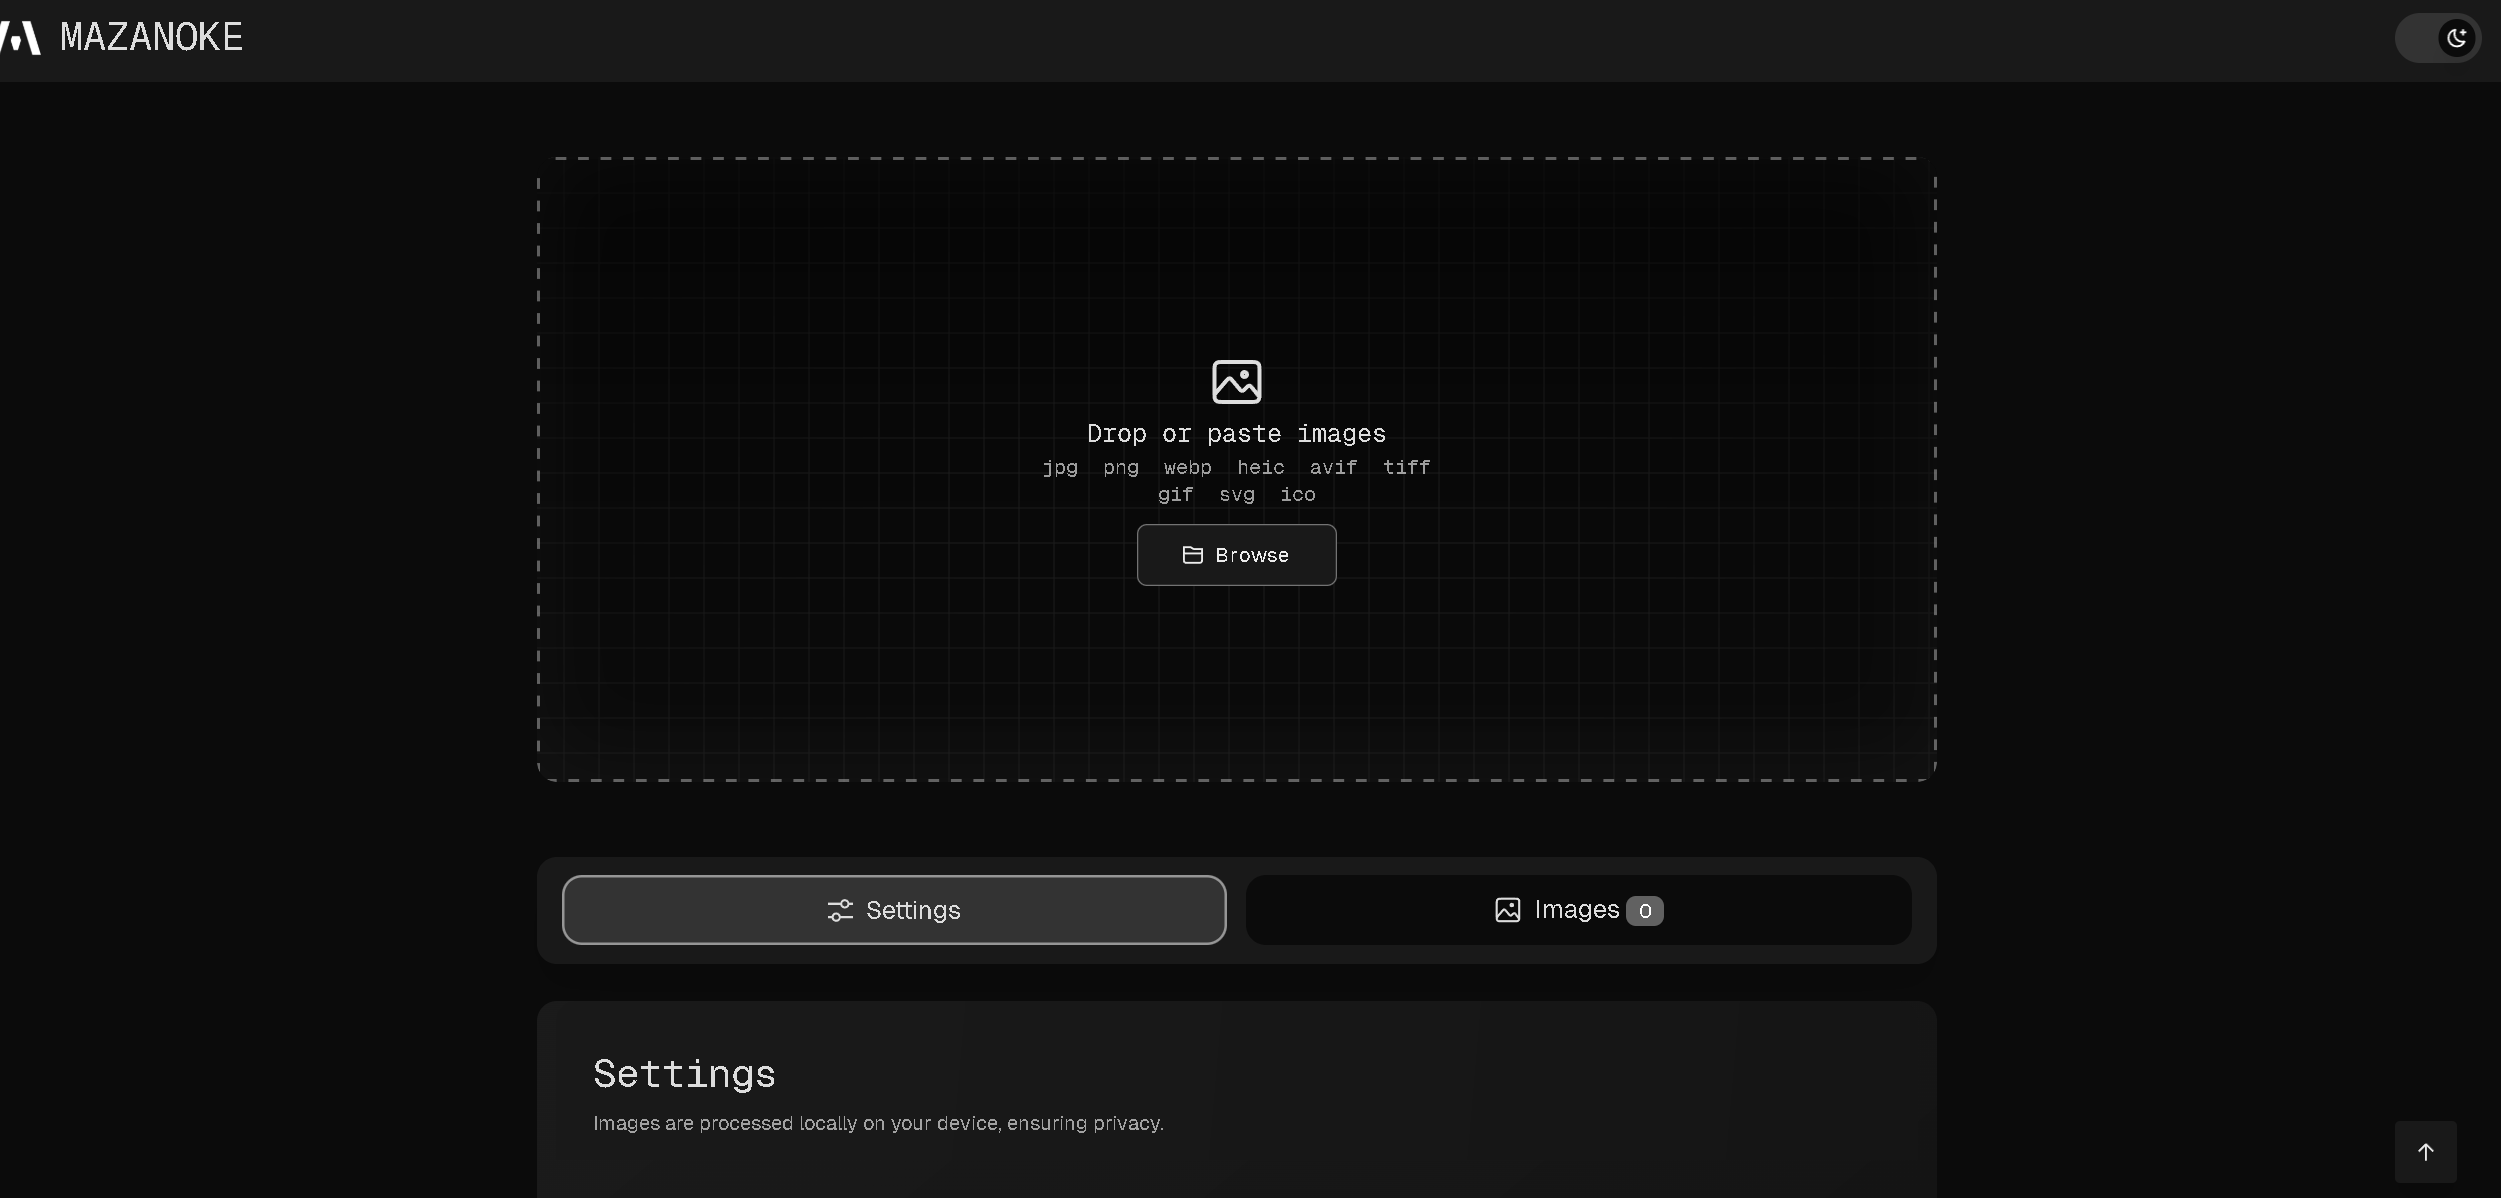2501x1198 pixels.
Task: Click the webp format label
Action: pyautogui.click(x=1187, y=467)
